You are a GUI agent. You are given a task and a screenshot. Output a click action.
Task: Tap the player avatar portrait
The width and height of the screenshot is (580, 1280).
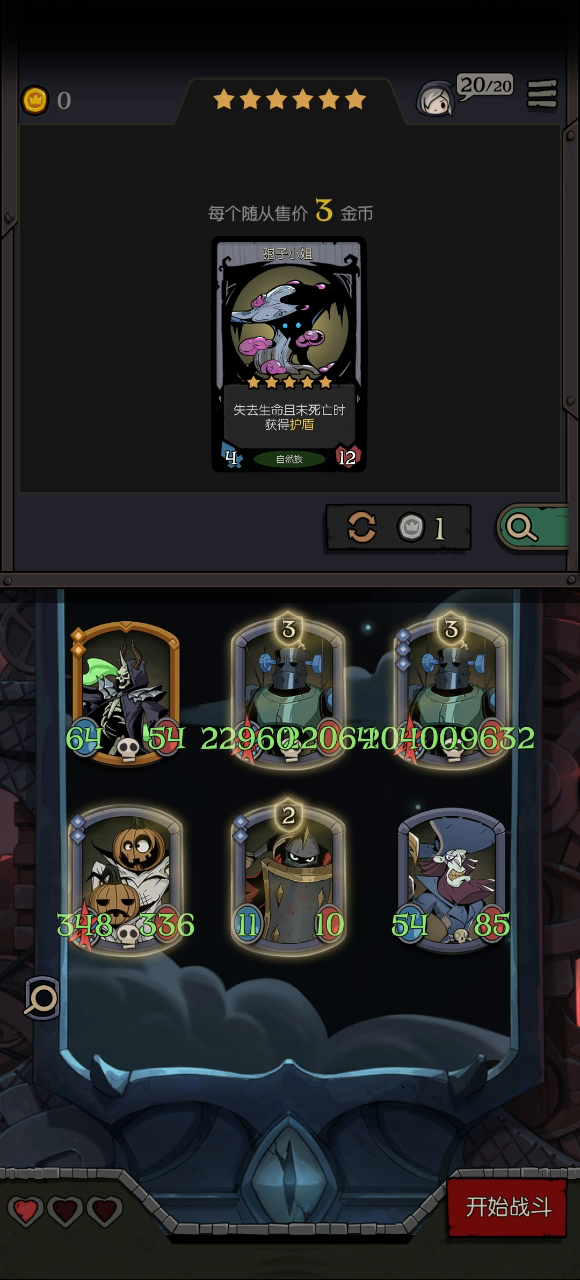click(436, 99)
